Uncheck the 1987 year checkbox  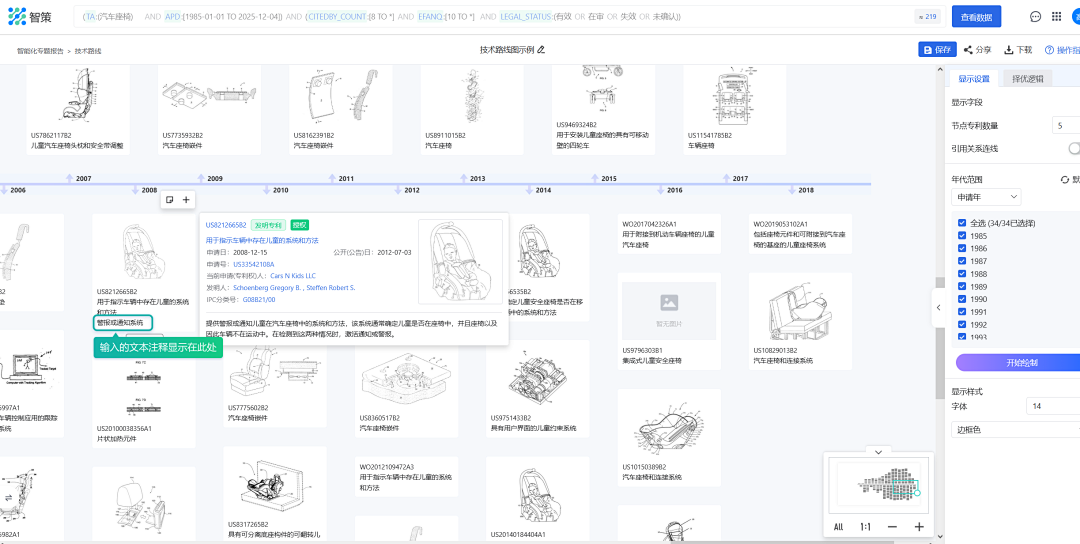pos(962,261)
